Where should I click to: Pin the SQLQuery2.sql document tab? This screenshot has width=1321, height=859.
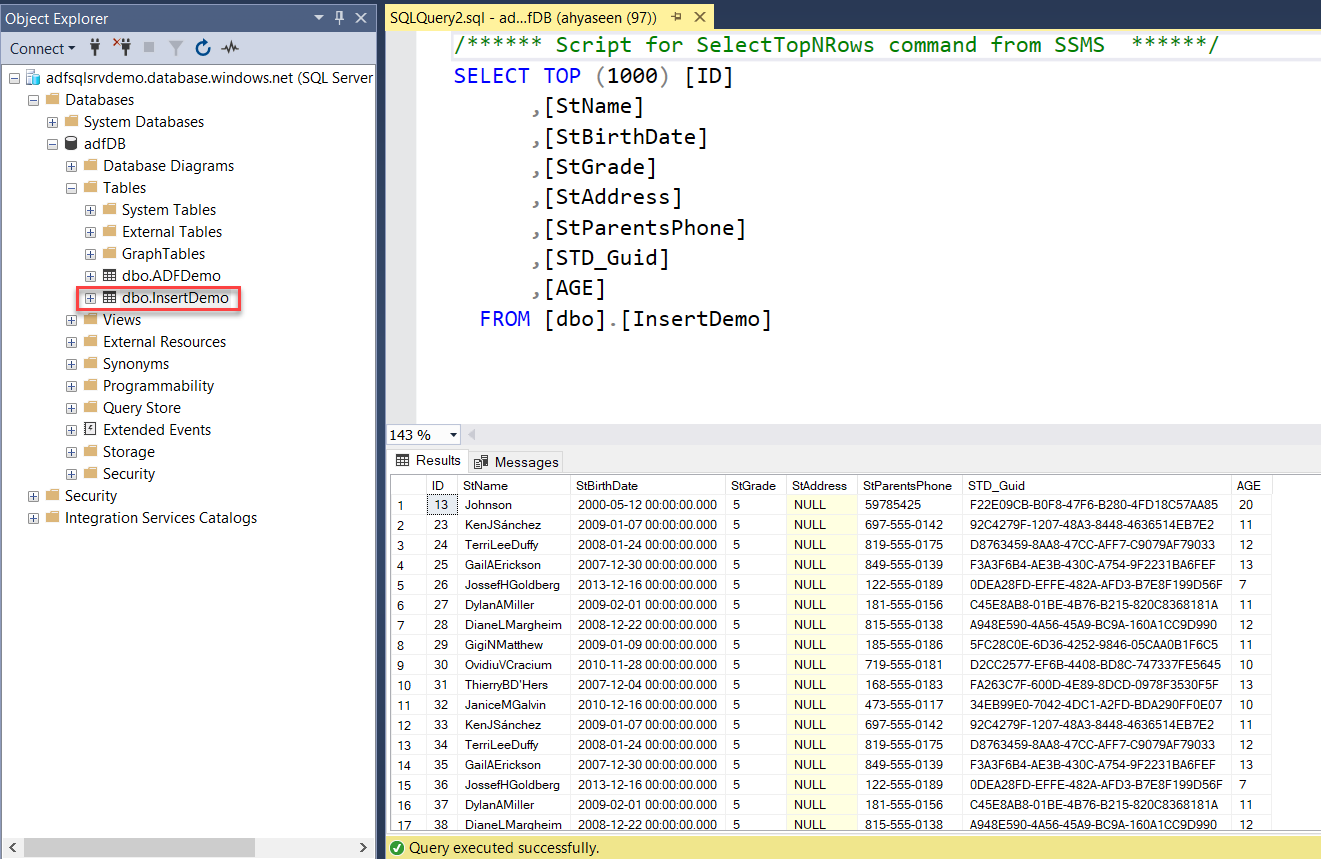pyautogui.click(x=675, y=17)
